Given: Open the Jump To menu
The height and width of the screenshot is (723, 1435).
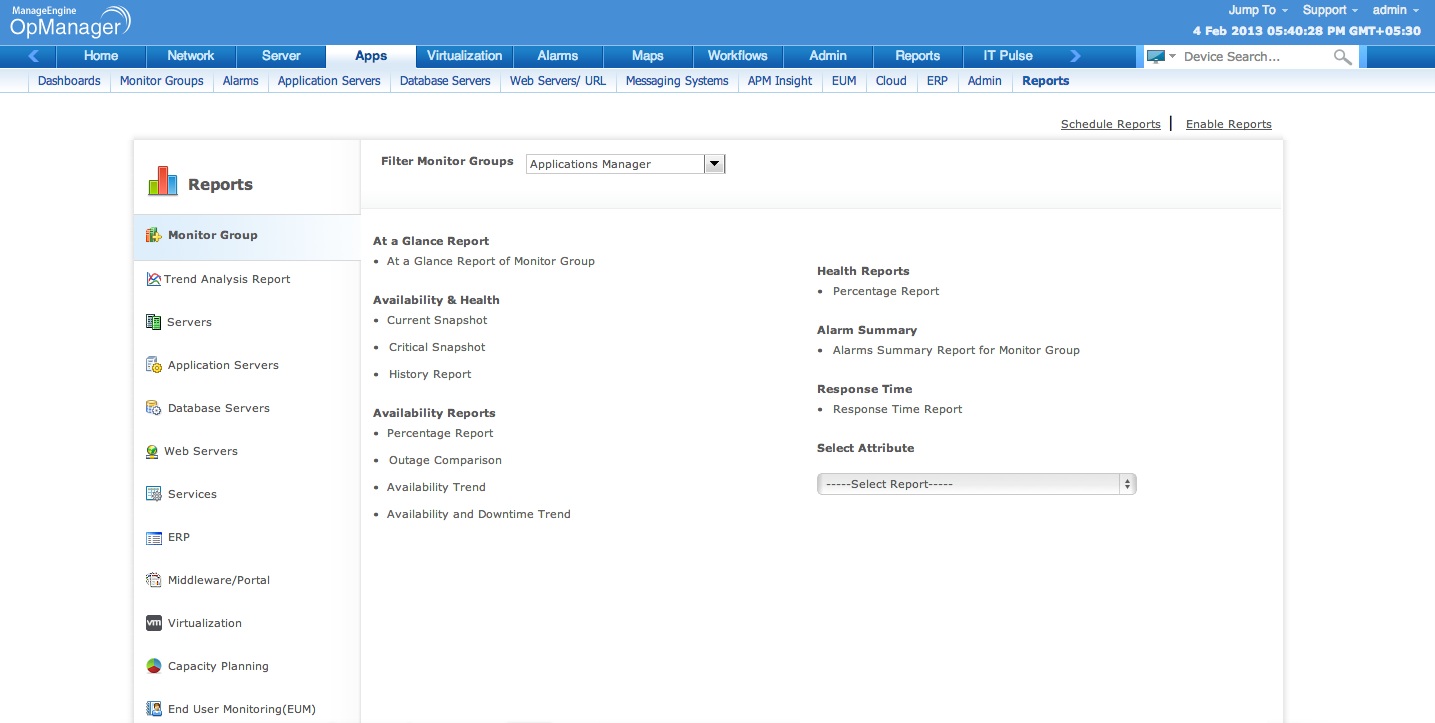Looking at the screenshot, I should click(1257, 10).
